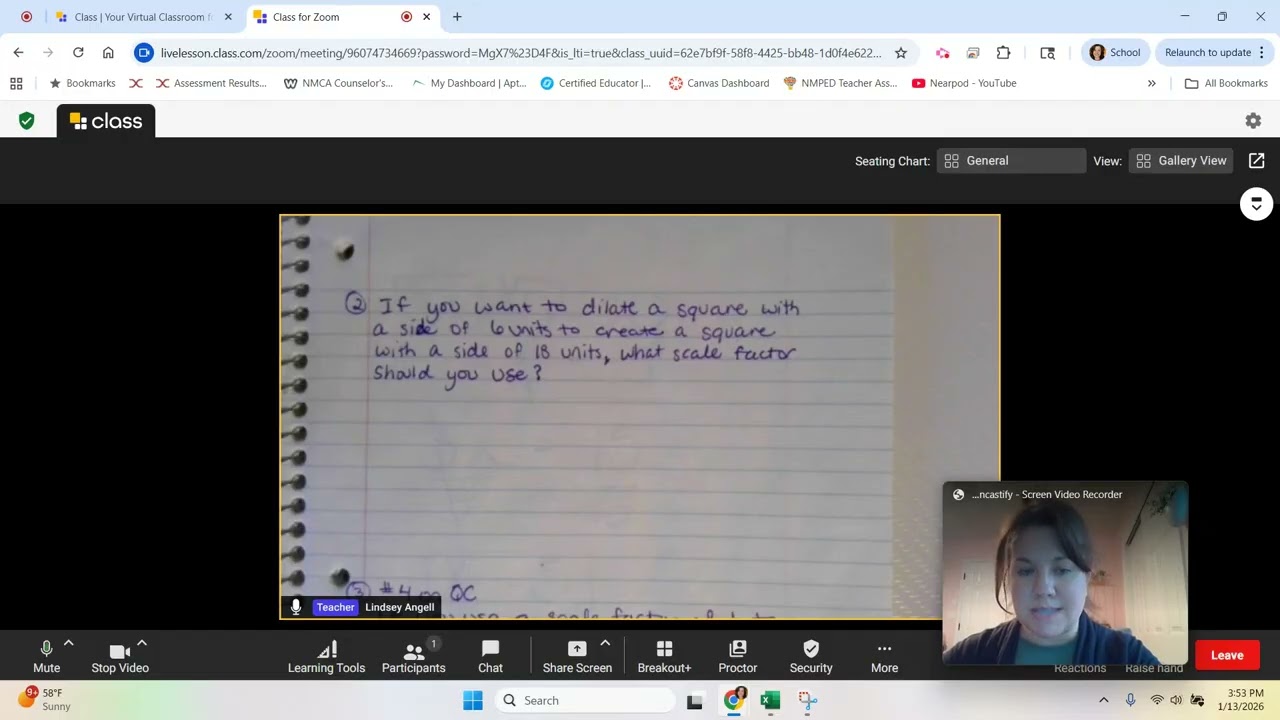Viewport: 1280px width, 720px height.
Task: Open the apps grid in the bookmarks bar
Action: 16,83
